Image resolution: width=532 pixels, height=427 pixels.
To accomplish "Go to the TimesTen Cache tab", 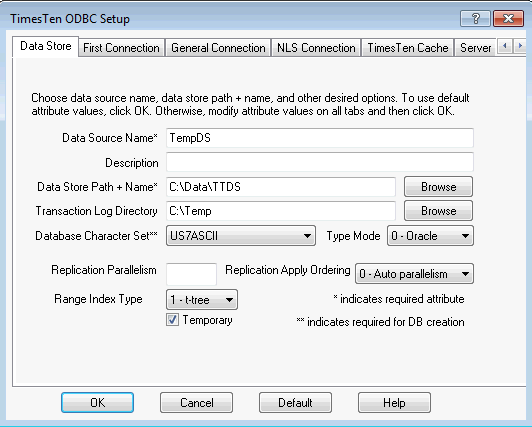I will click(x=407, y=48).
